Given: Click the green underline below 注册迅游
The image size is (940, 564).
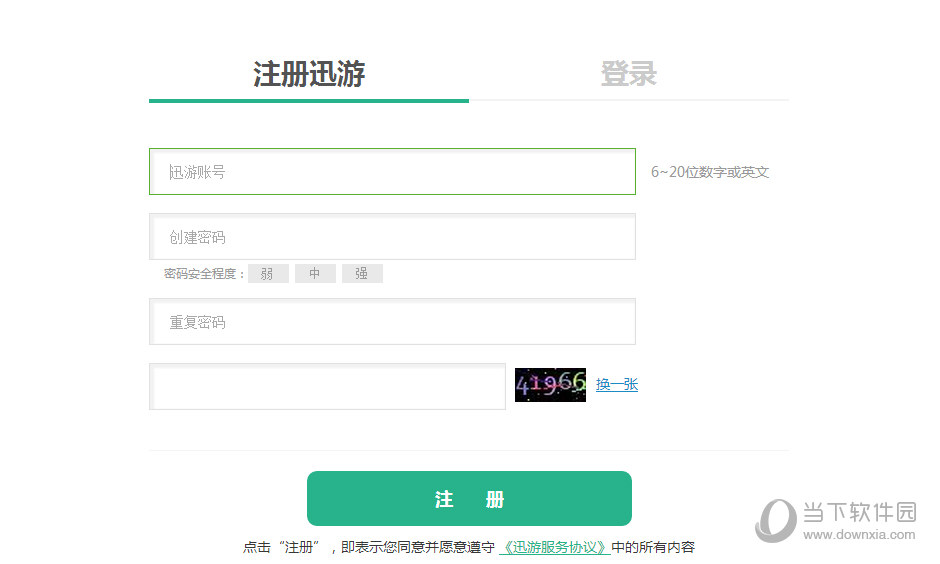Looking at the screenshot, I should pos(309,100).
